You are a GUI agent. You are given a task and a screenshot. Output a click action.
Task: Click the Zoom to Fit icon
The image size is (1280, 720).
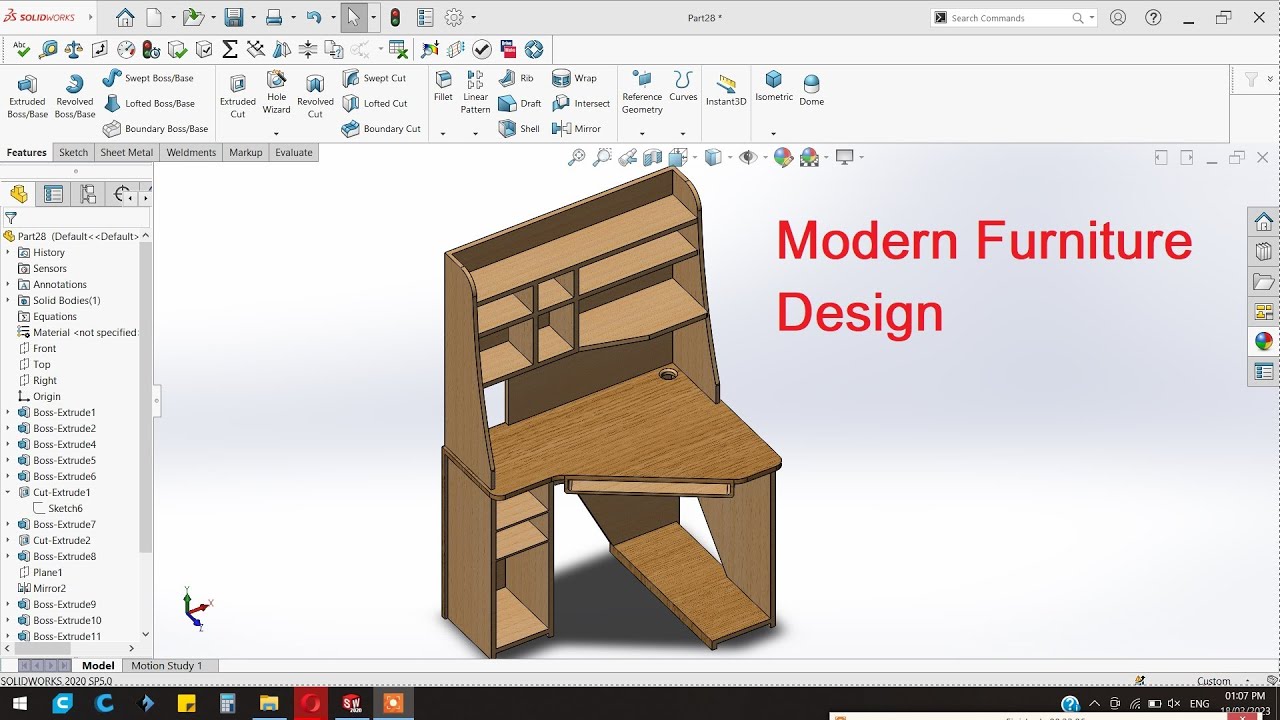pos(576,157)
